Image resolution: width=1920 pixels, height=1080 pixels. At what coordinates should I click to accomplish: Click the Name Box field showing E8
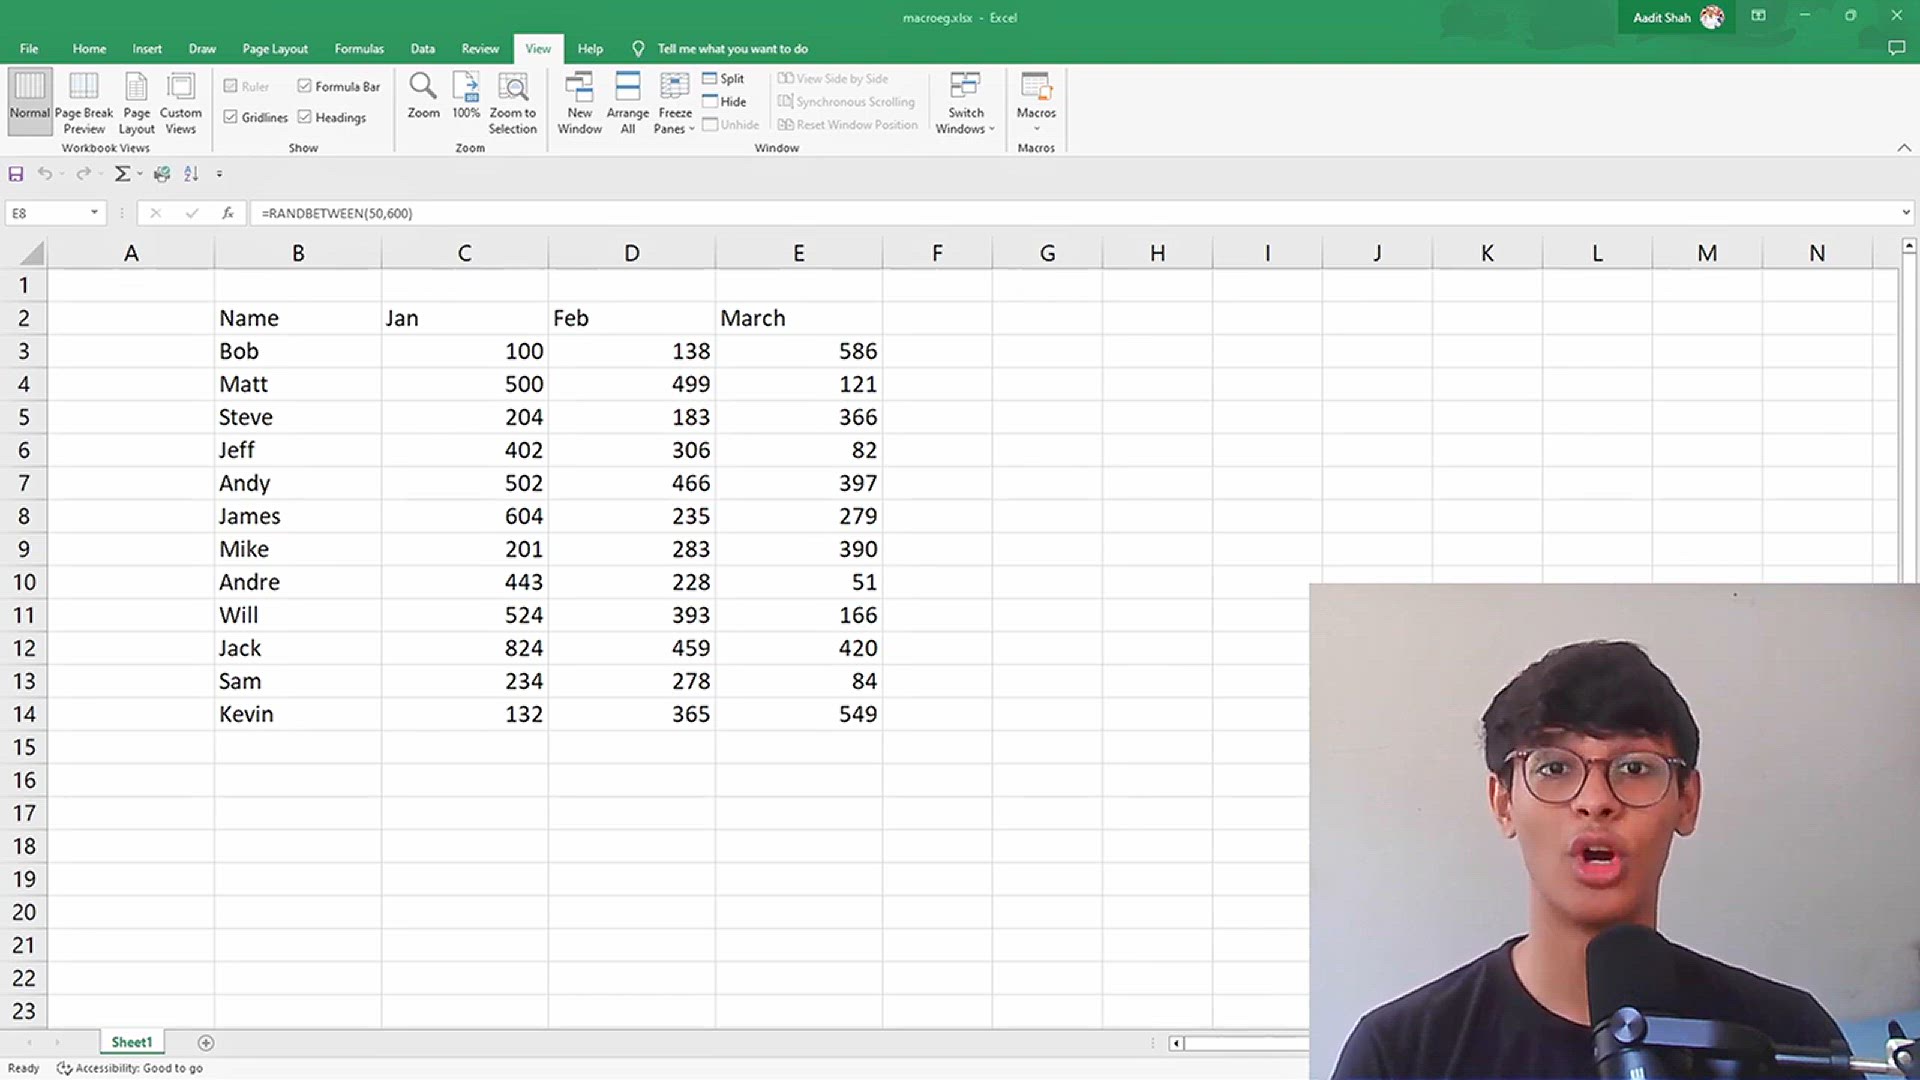[48, 213]
